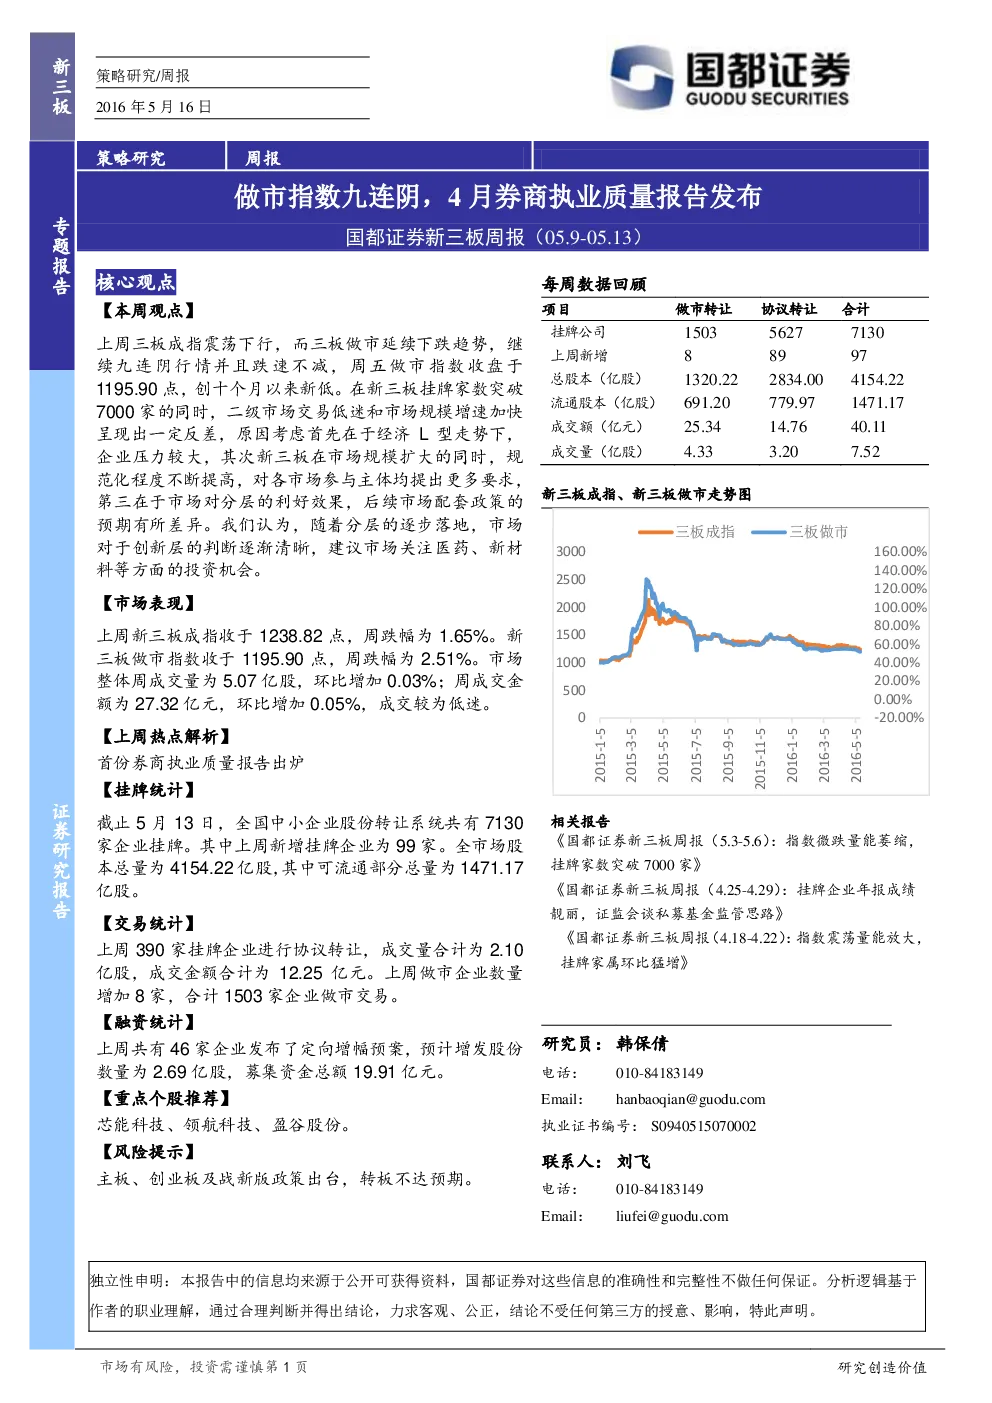992x1403 pixels.
Task: Click the header label 策略研究/周报
Action: (x=143, y=76)
